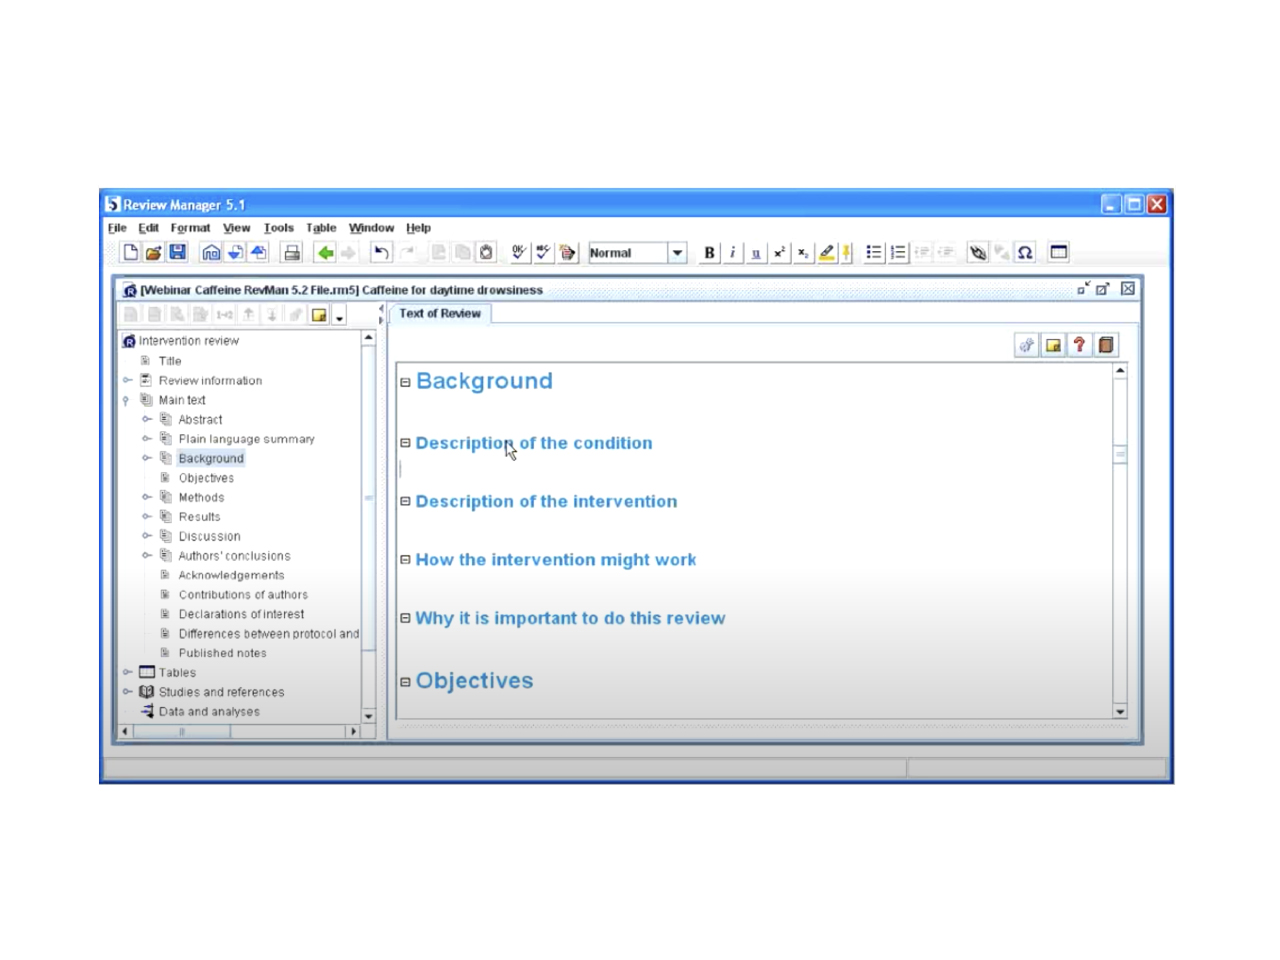1280x960 pixels.
Task: Select Declarations of interest in tree
Action: tap(241, 614)
